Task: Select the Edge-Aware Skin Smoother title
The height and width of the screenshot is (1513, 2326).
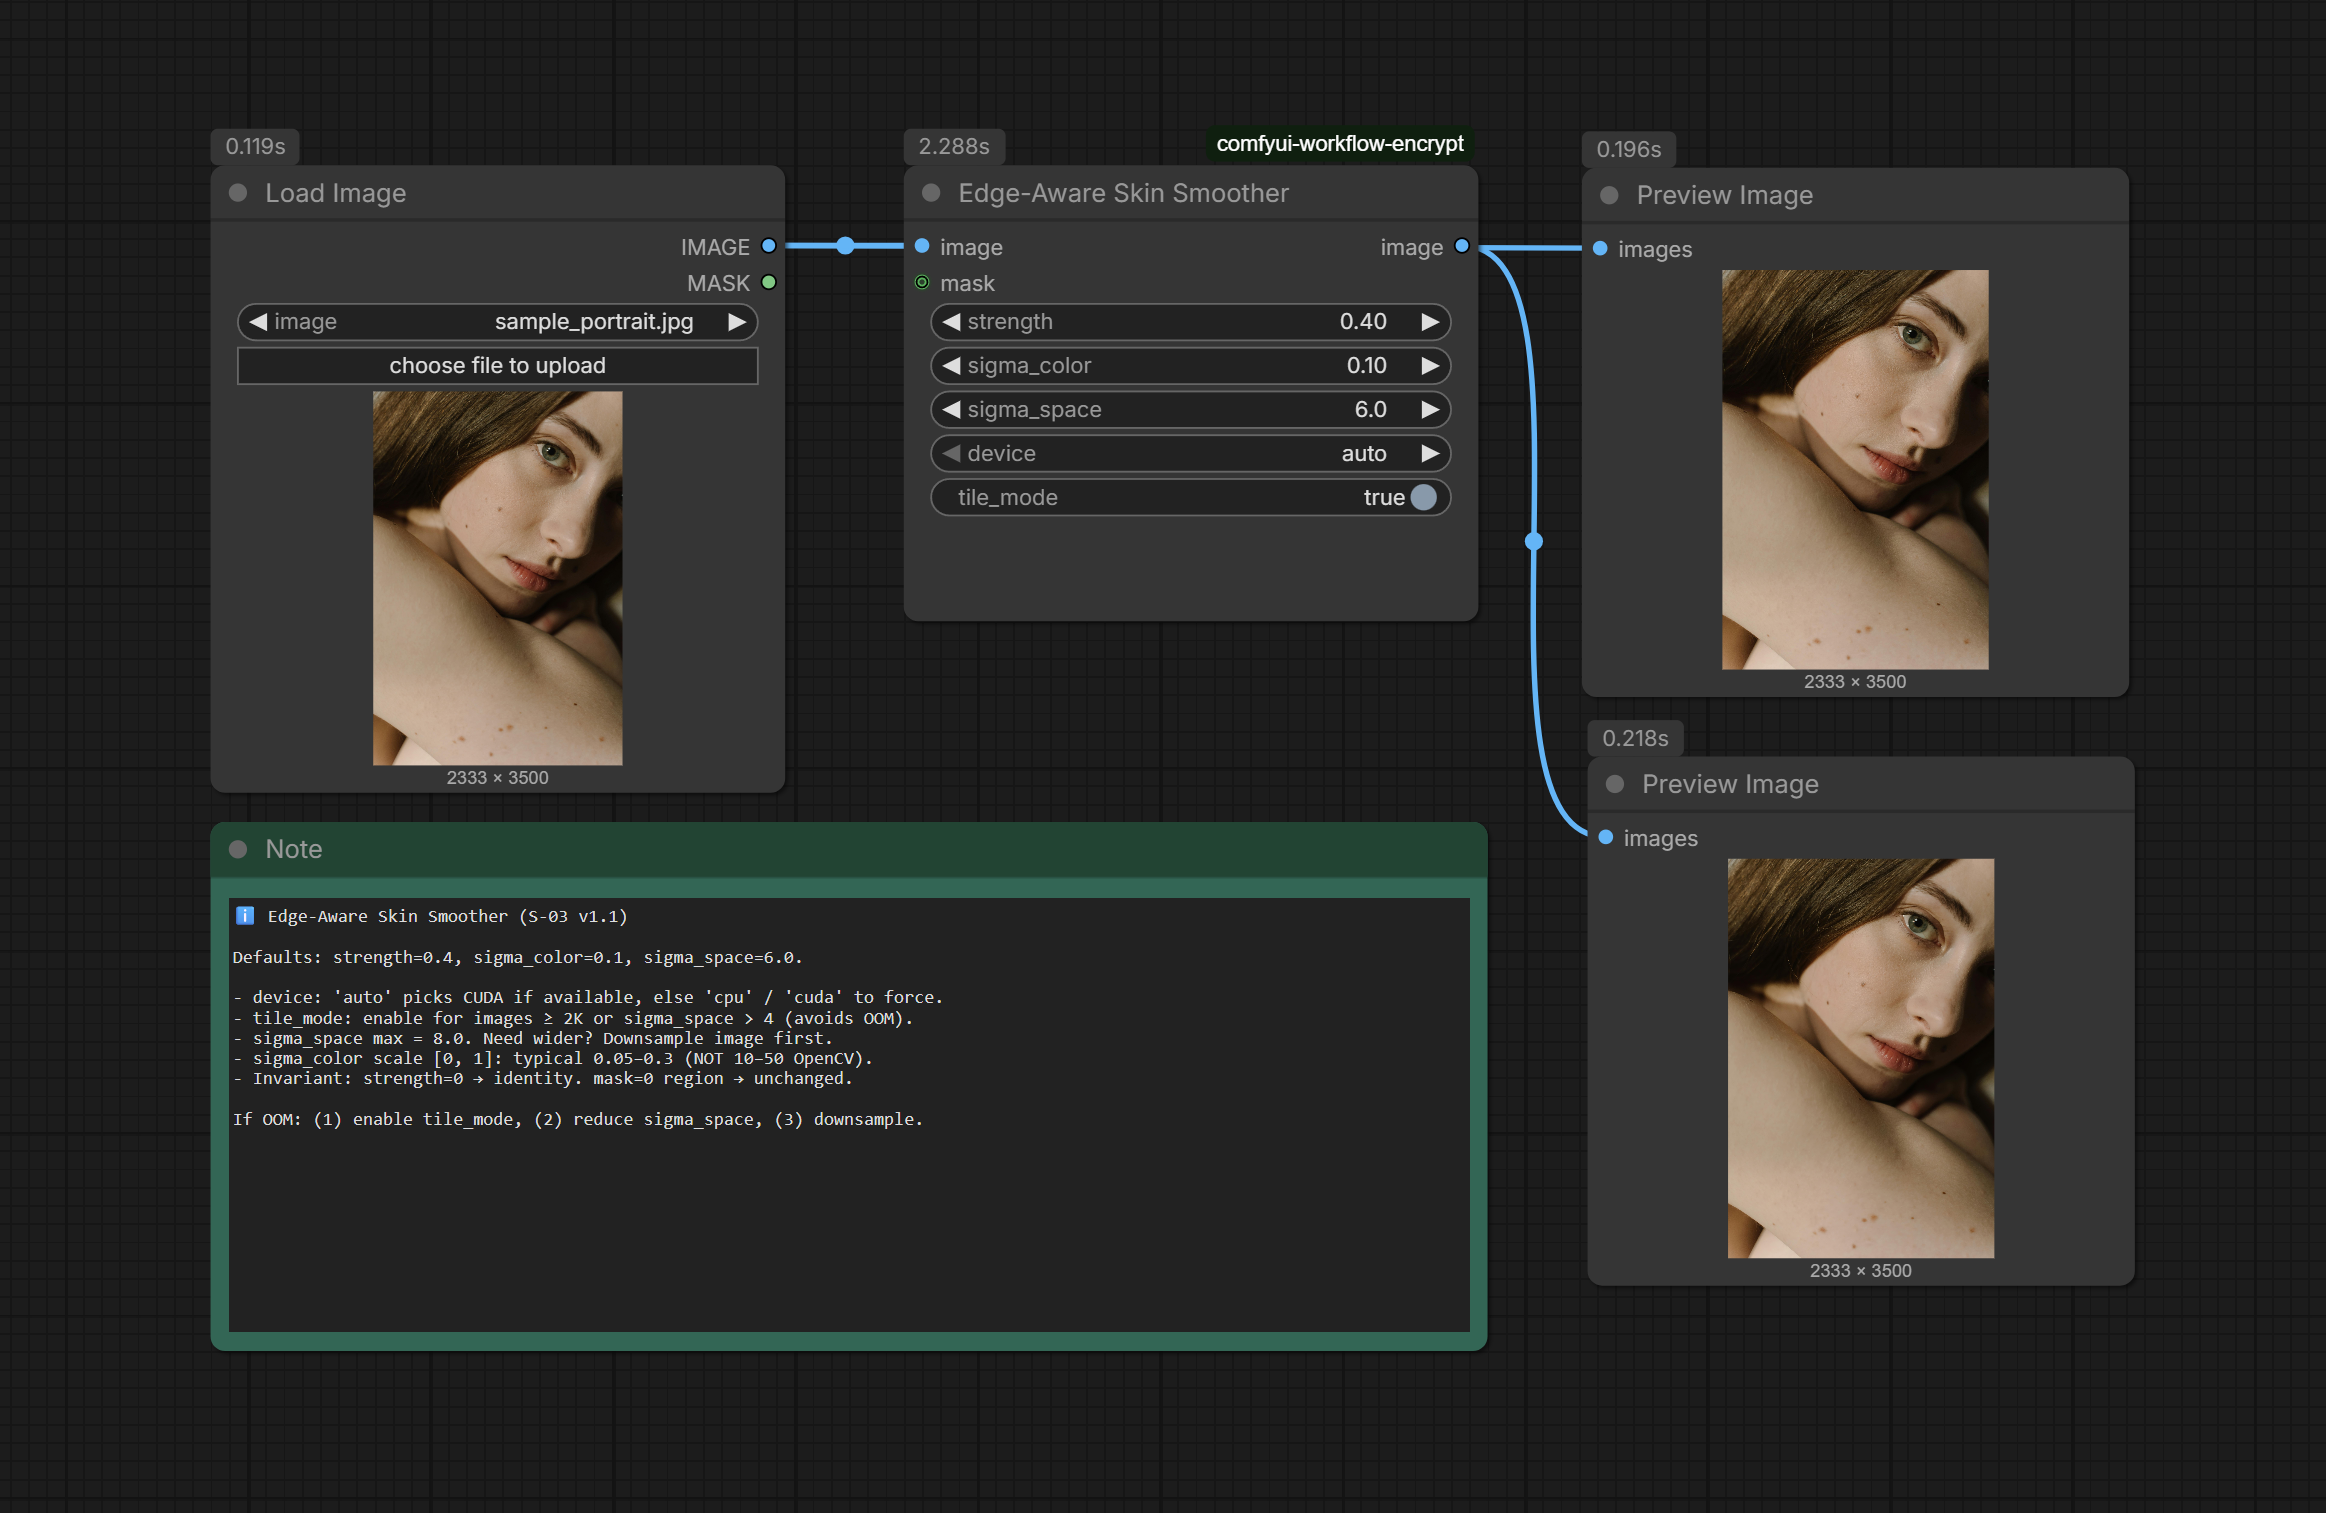Action: [x=1123, y=193]
